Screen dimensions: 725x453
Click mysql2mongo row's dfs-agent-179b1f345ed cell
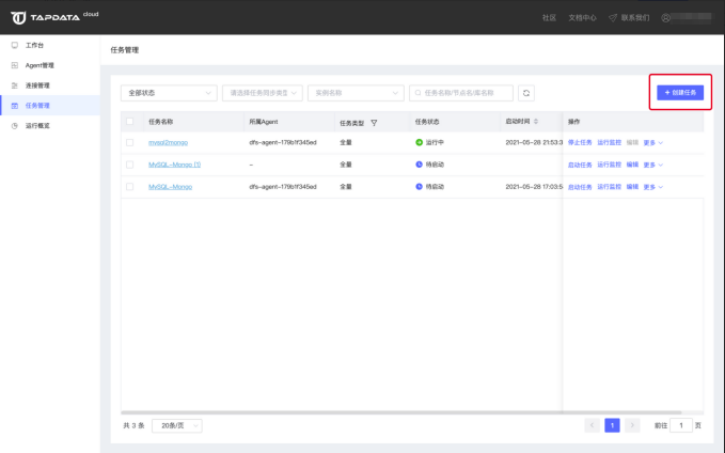(283, 142)
